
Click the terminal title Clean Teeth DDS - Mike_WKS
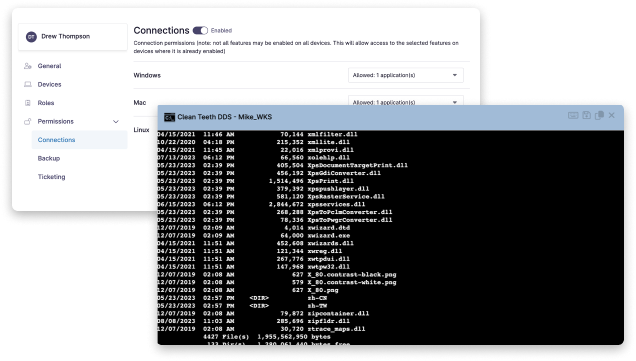coord(225,117)
